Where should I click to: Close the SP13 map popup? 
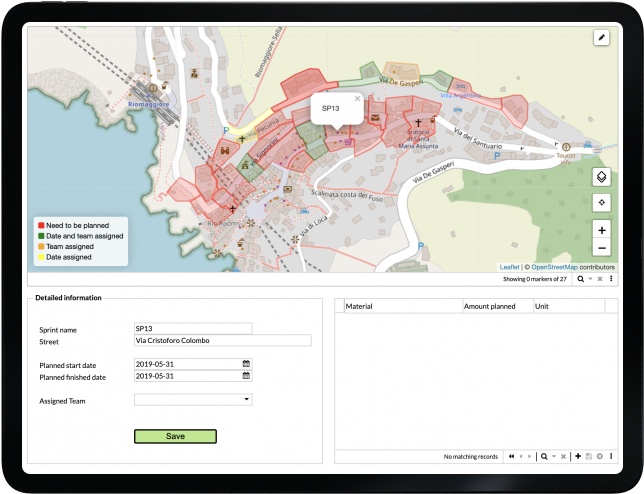pyautogui.click(x=358, y=99)
